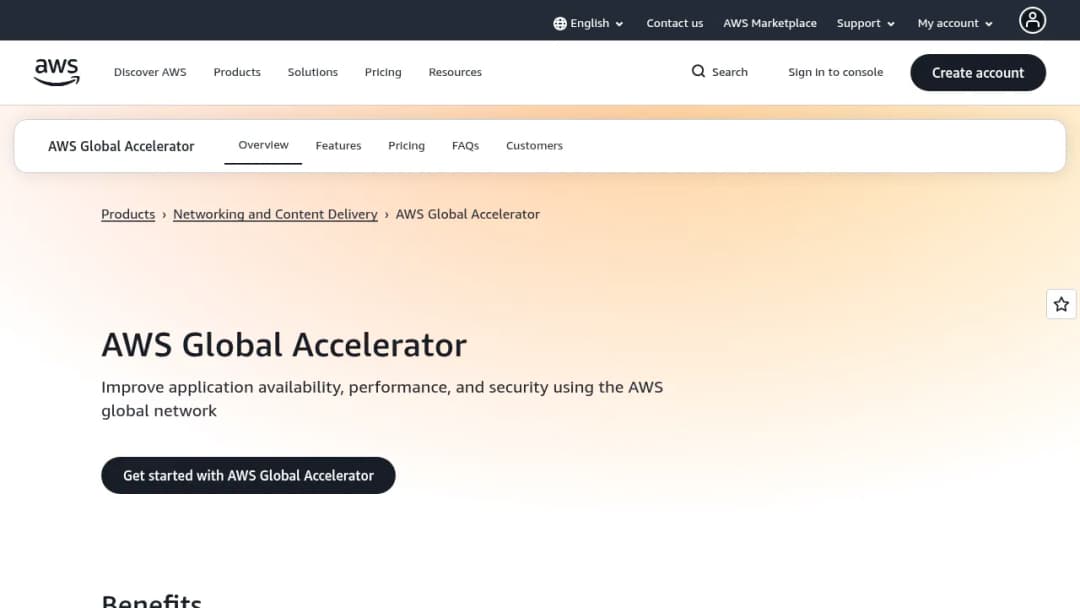Click Sign in to console

coord(835,72)
